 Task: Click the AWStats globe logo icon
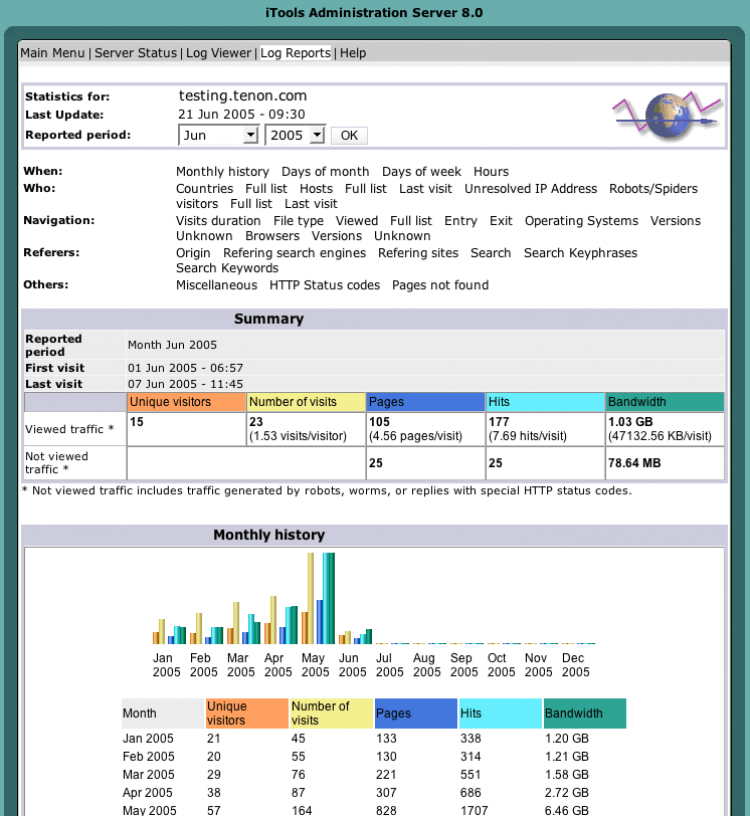(x=667, y=116)
